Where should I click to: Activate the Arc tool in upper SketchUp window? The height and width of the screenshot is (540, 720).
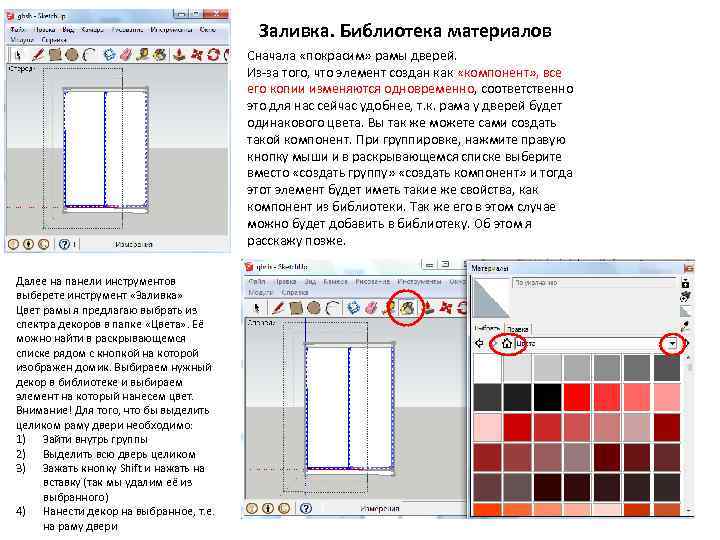coord(89,55)
